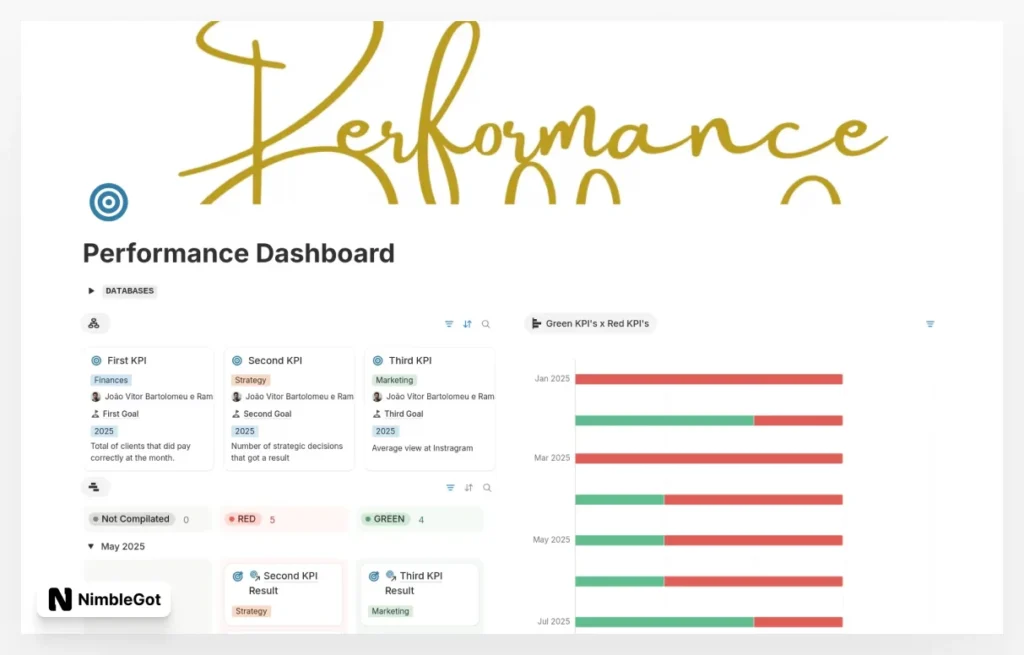The image size is (1024, 655).
Task: Click the filter icon beside the bar chart
Action: (930, 323)
